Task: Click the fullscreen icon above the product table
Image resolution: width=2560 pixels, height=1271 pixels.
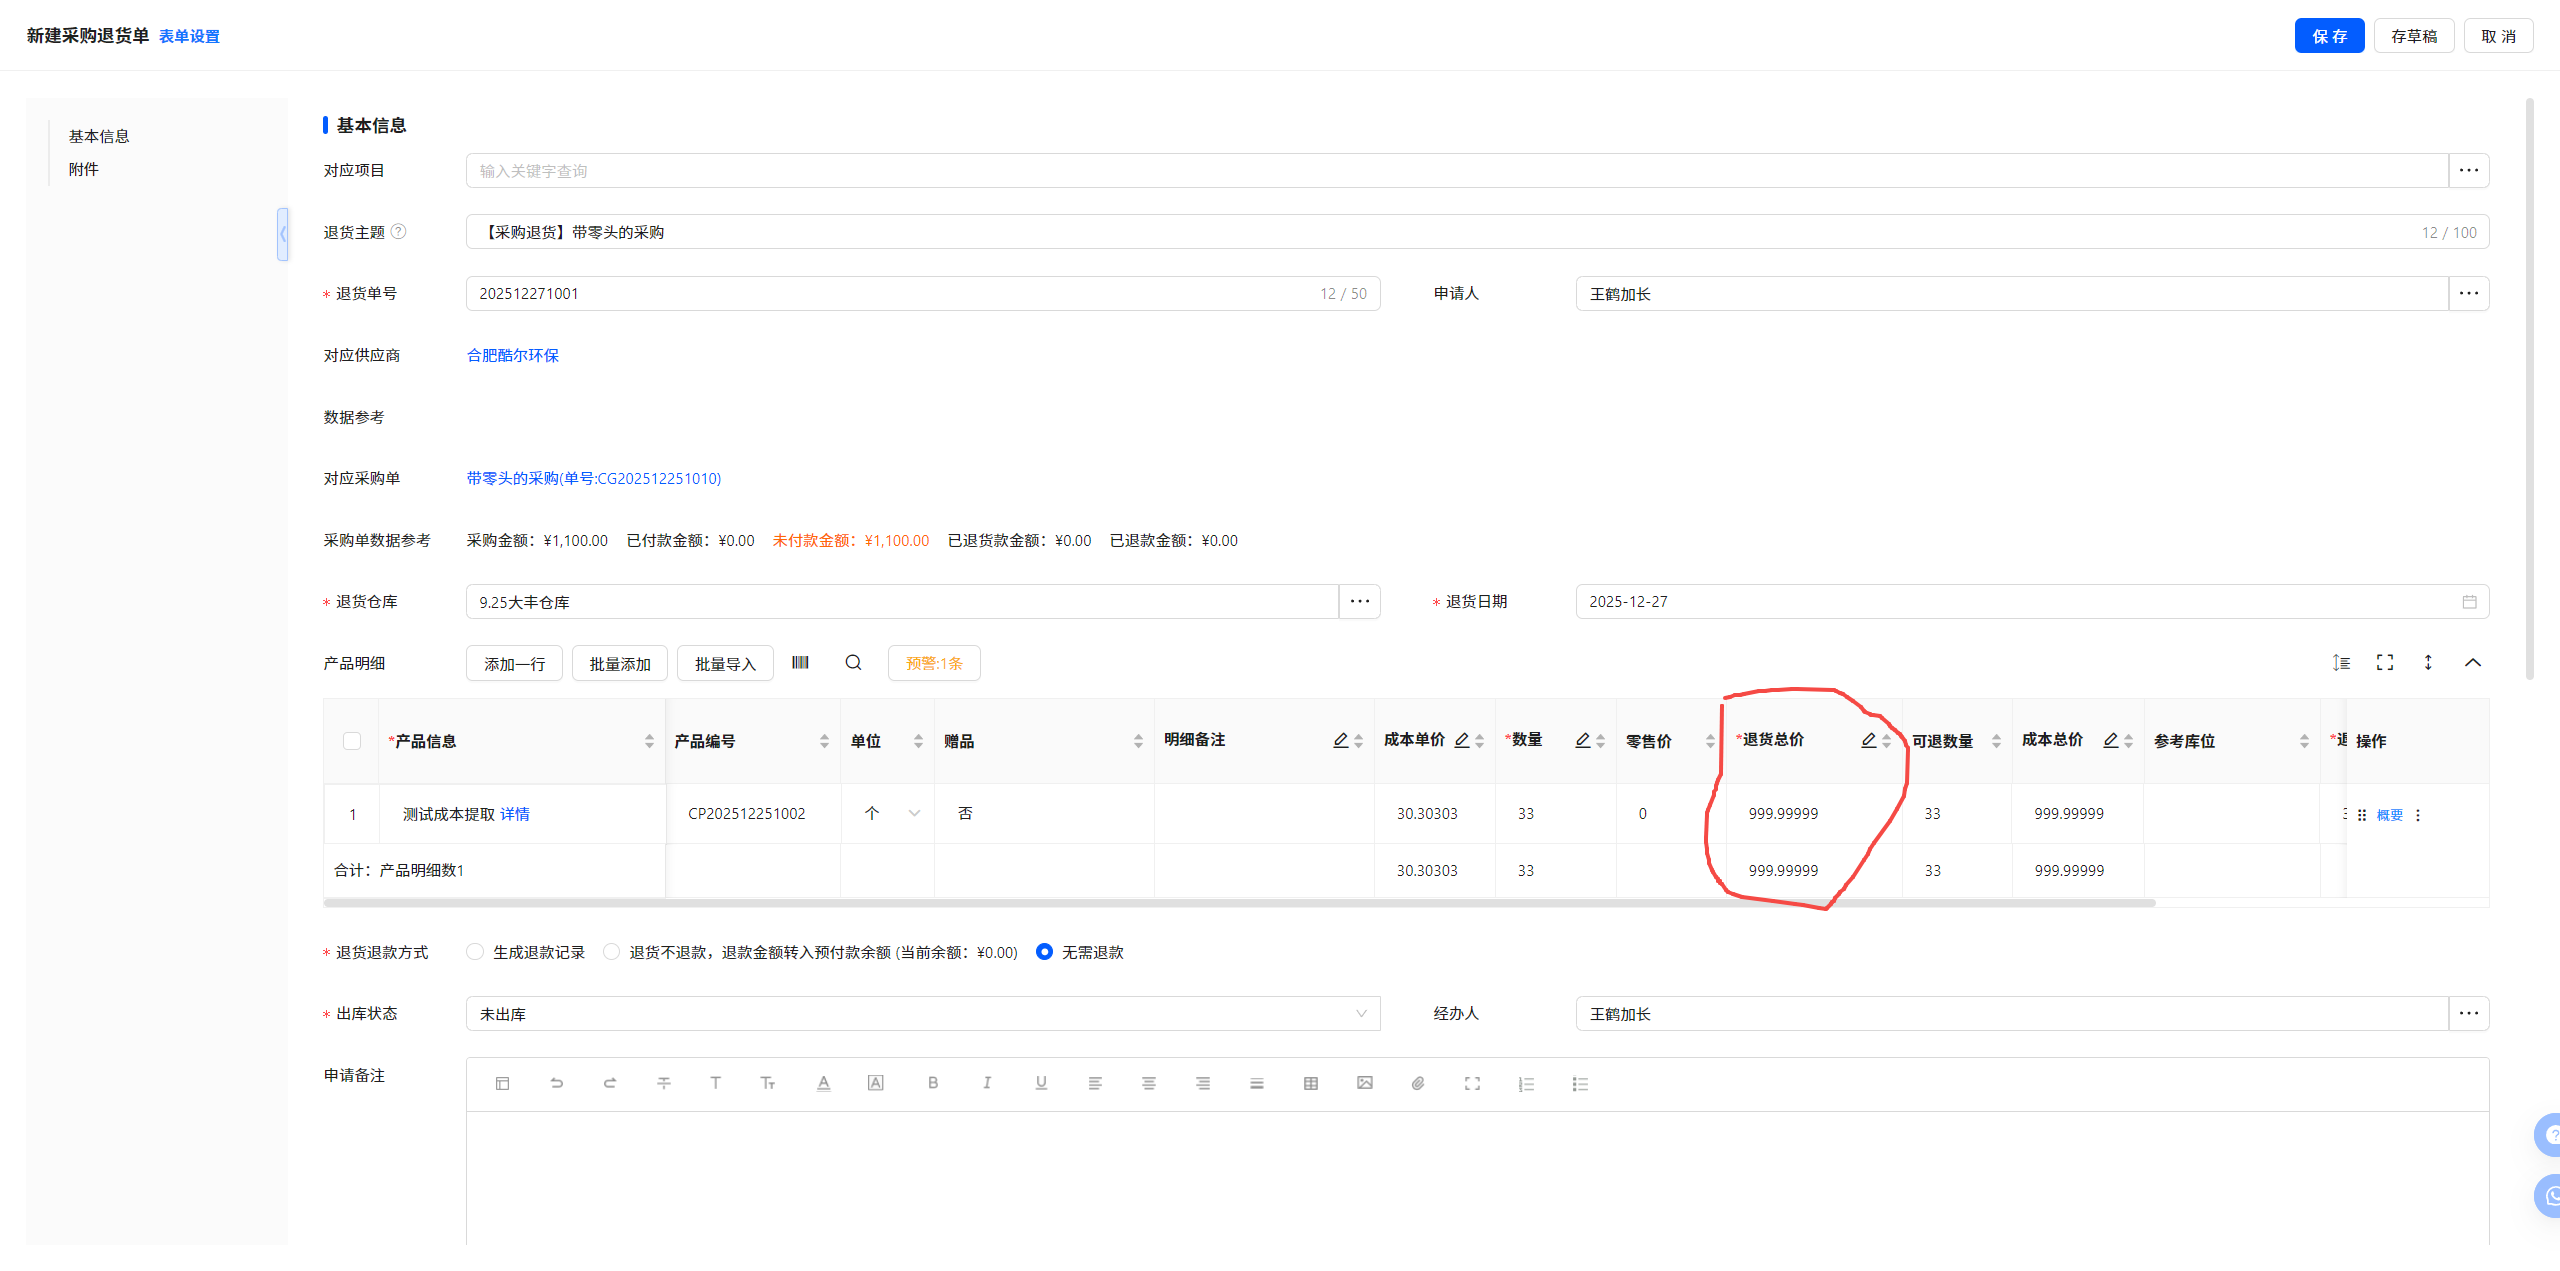Action: pyautogui.click(x=2385, y=663)
